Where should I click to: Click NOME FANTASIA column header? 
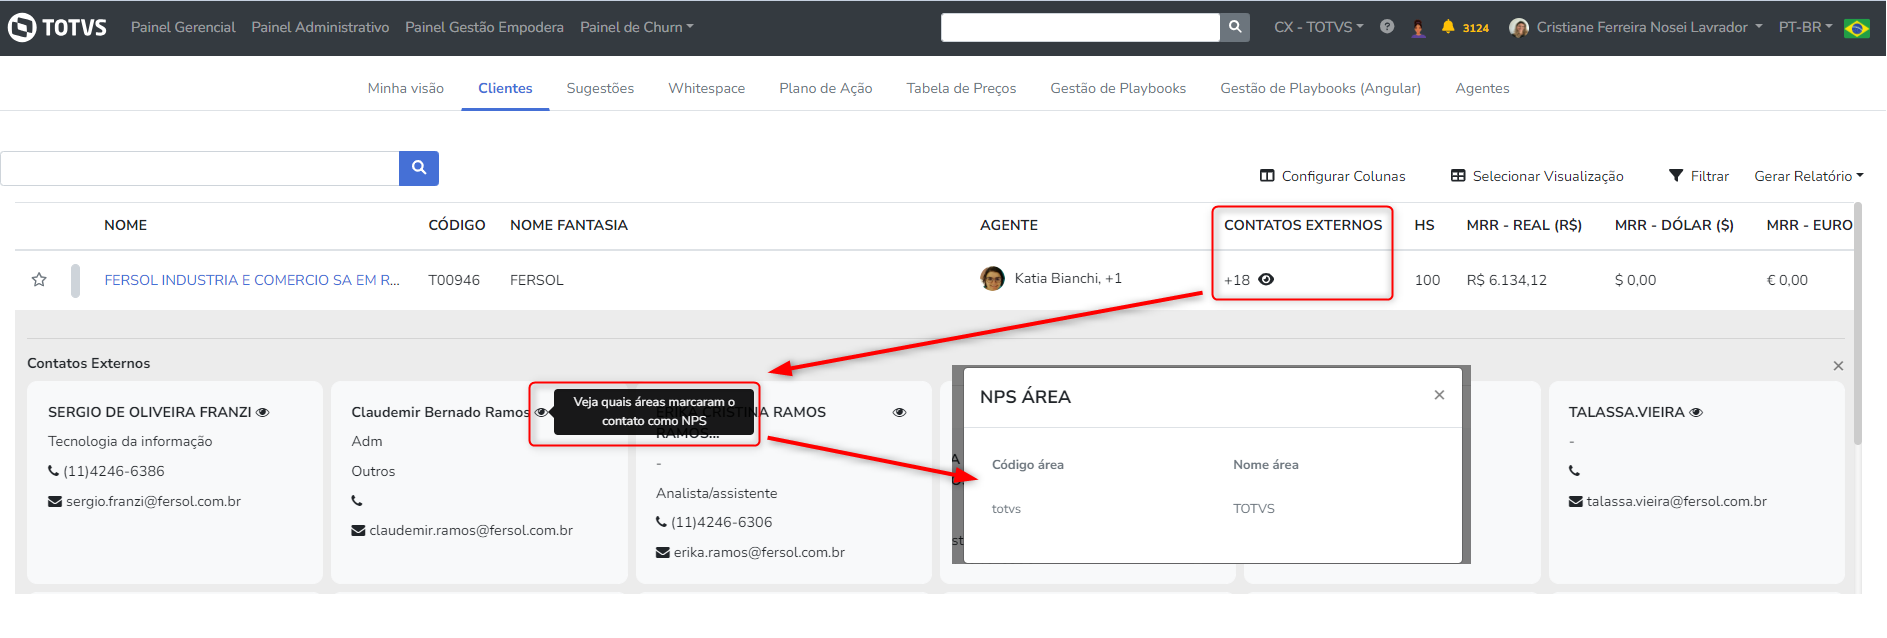point(569,225)
